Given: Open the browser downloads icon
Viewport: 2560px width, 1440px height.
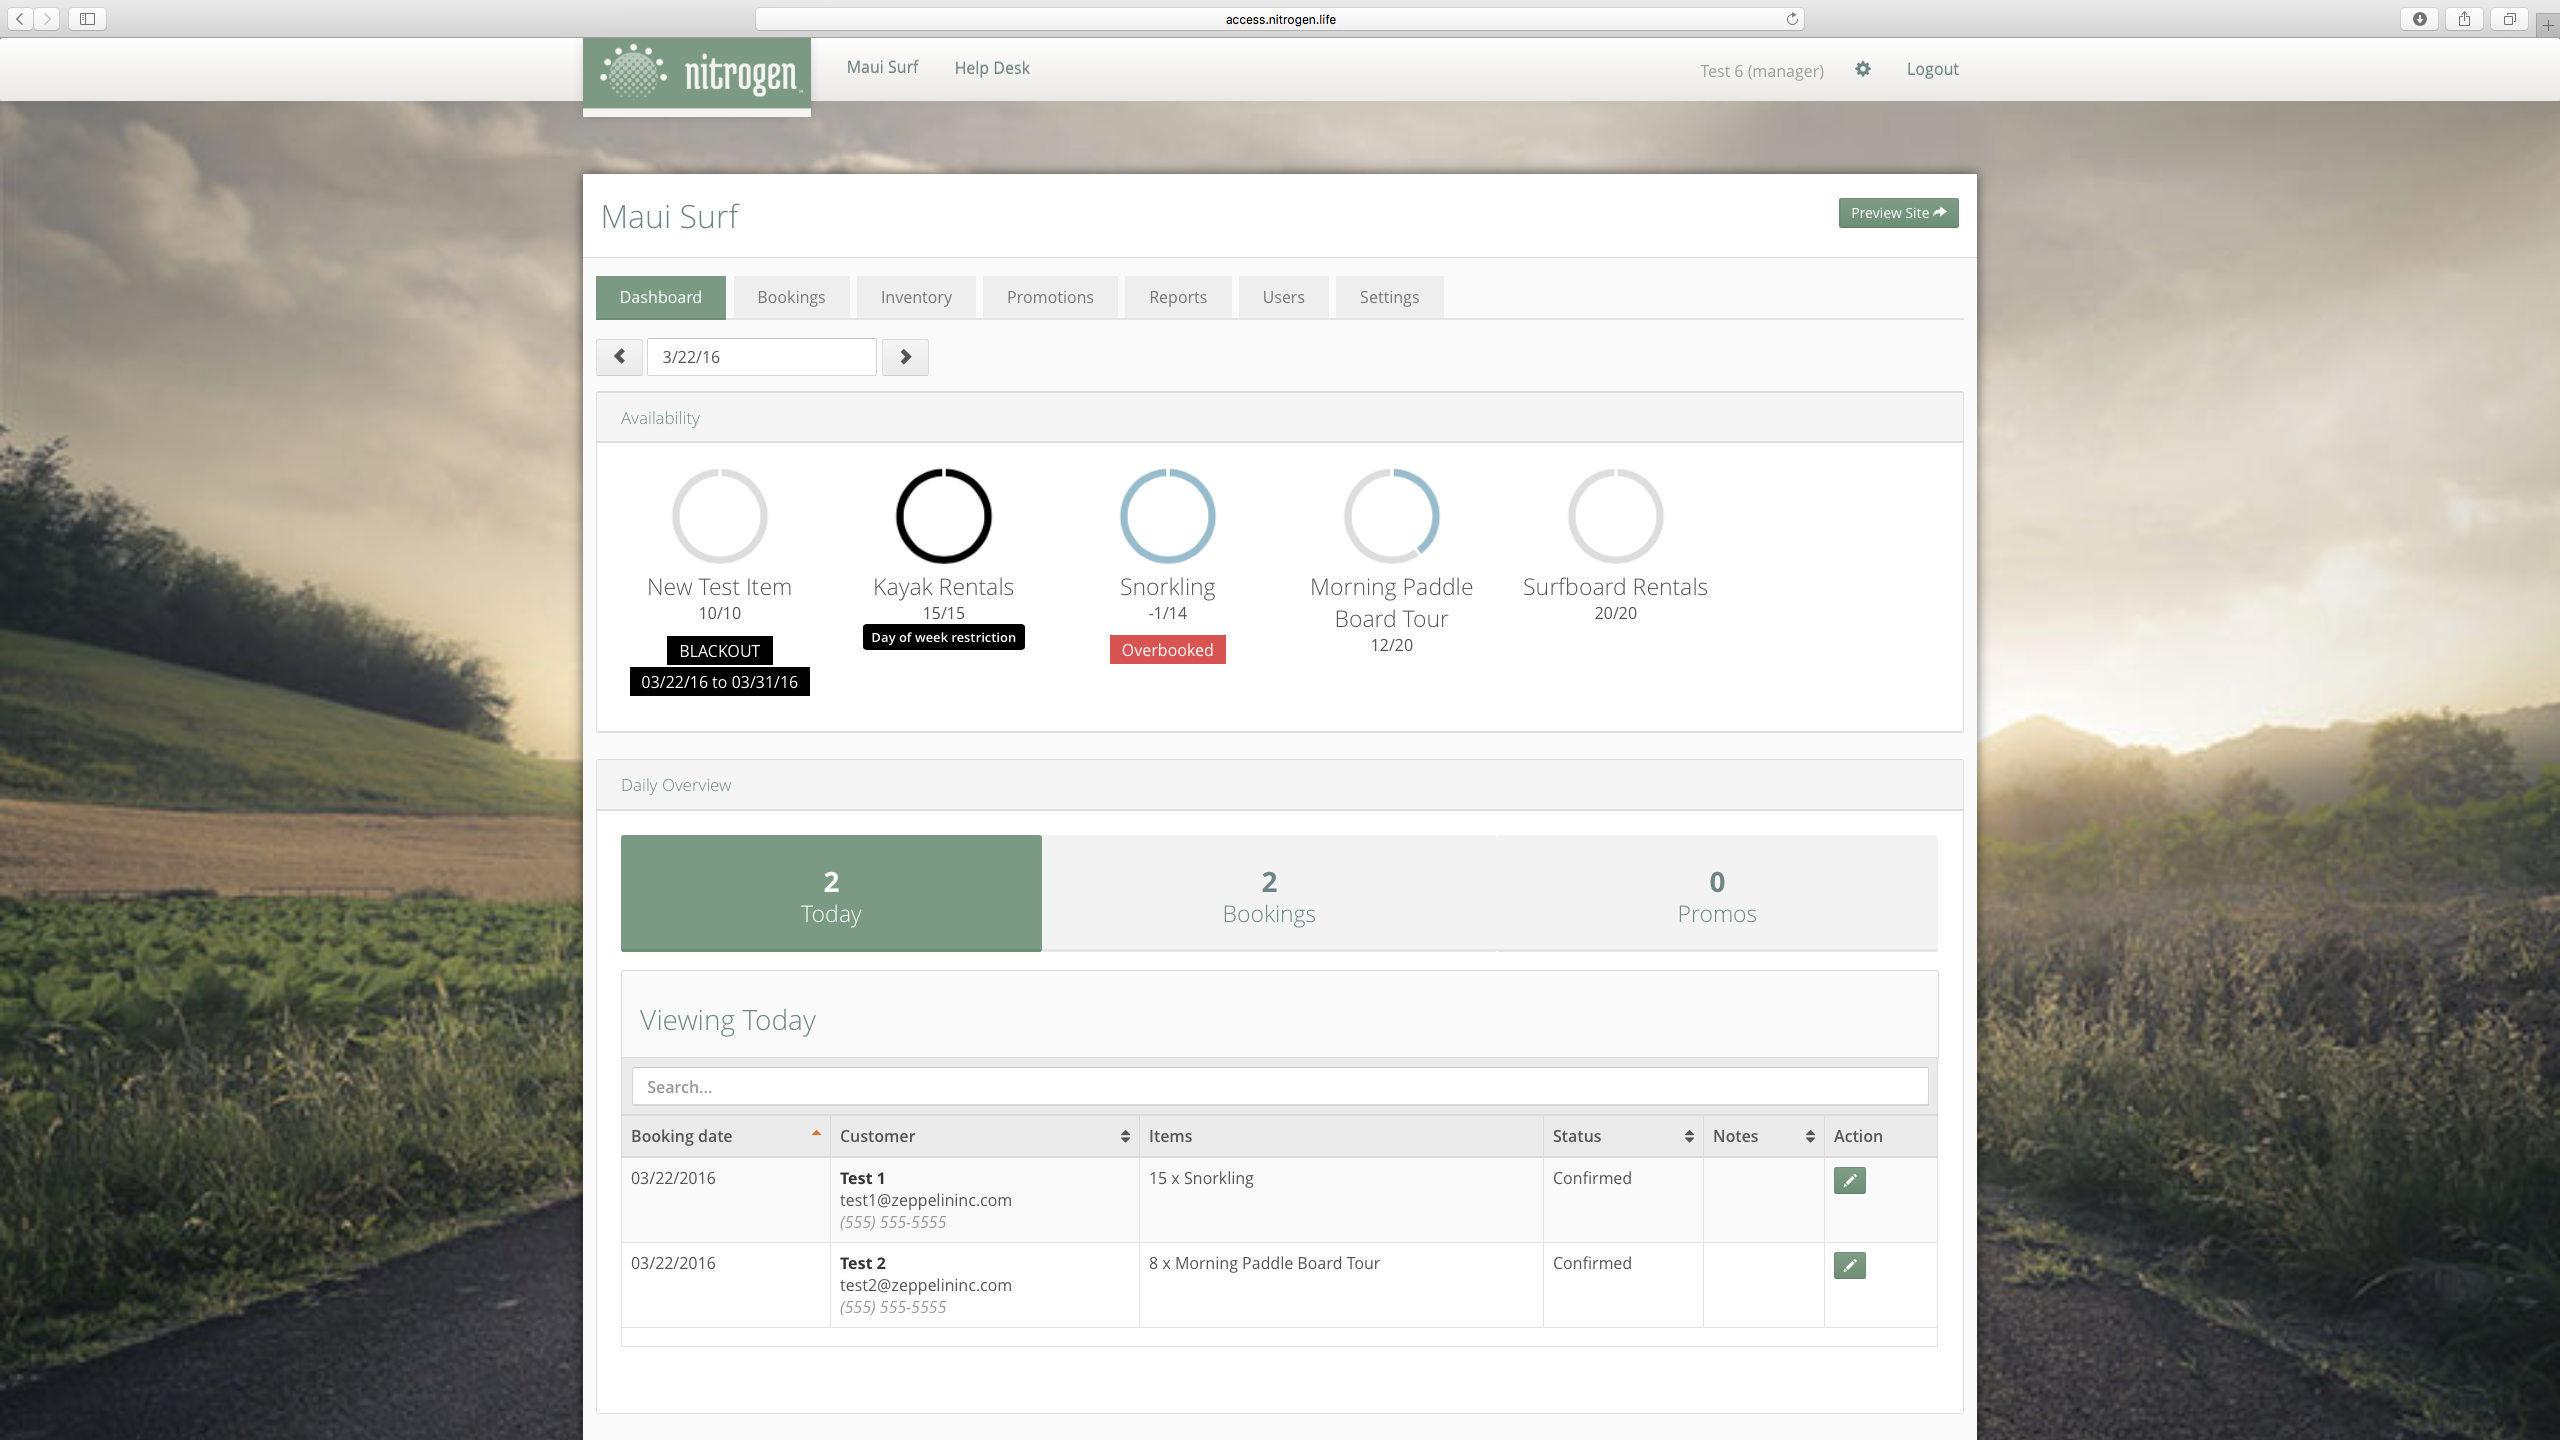Looking at the screenshot, I should pyautogui.click(x=2419, y=19).
